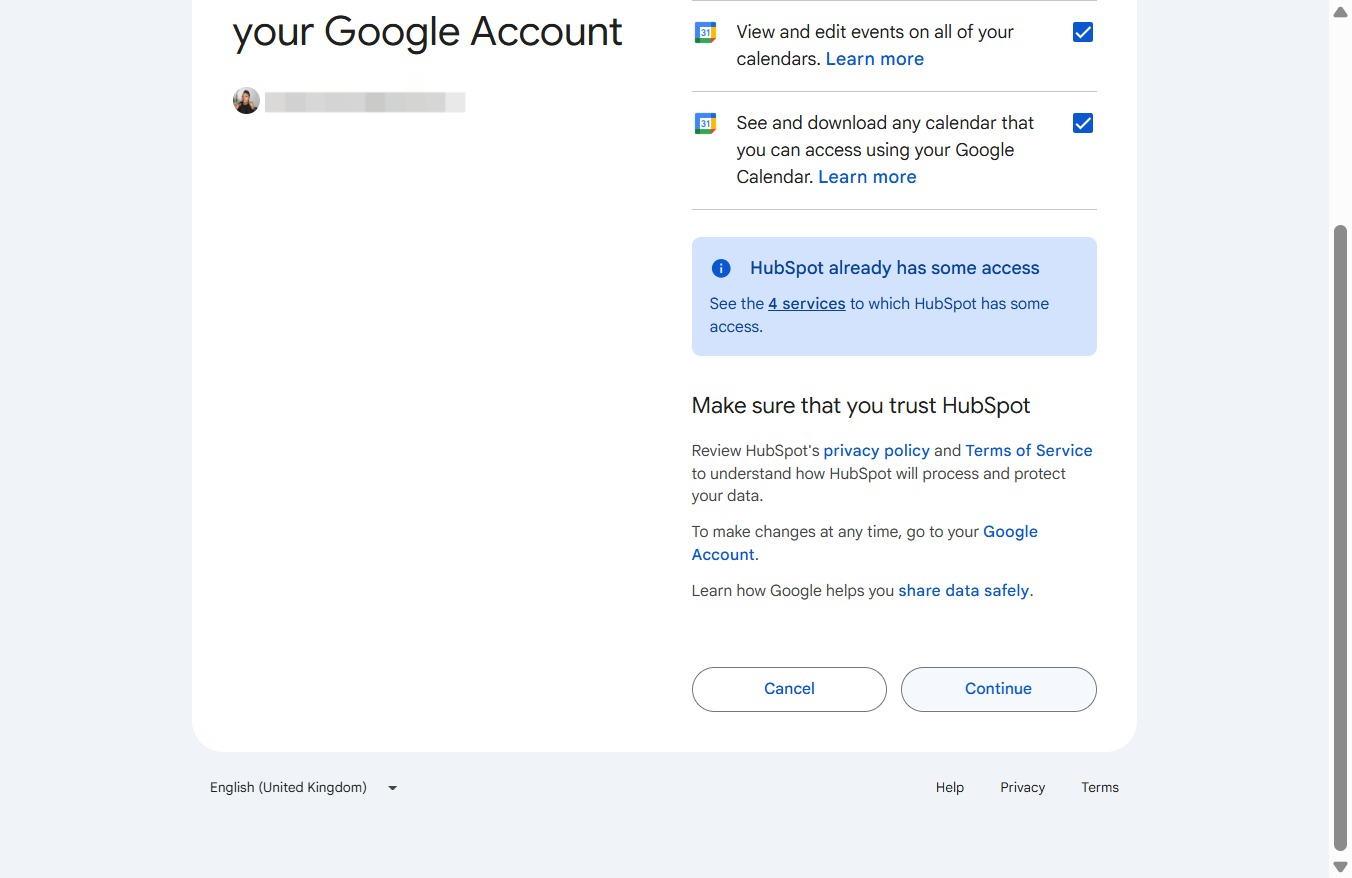Open the Terms footer link
1352x878 pixels.
pyautogui.click(x=1100, y=788)
